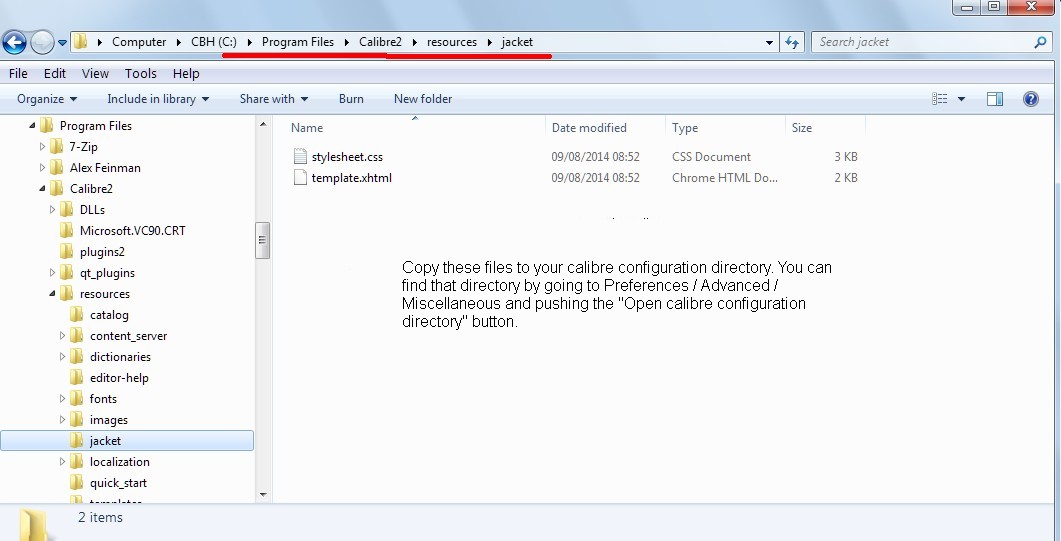
Task: Open the Organize dropdown
Action: click(x=47, y=99)
